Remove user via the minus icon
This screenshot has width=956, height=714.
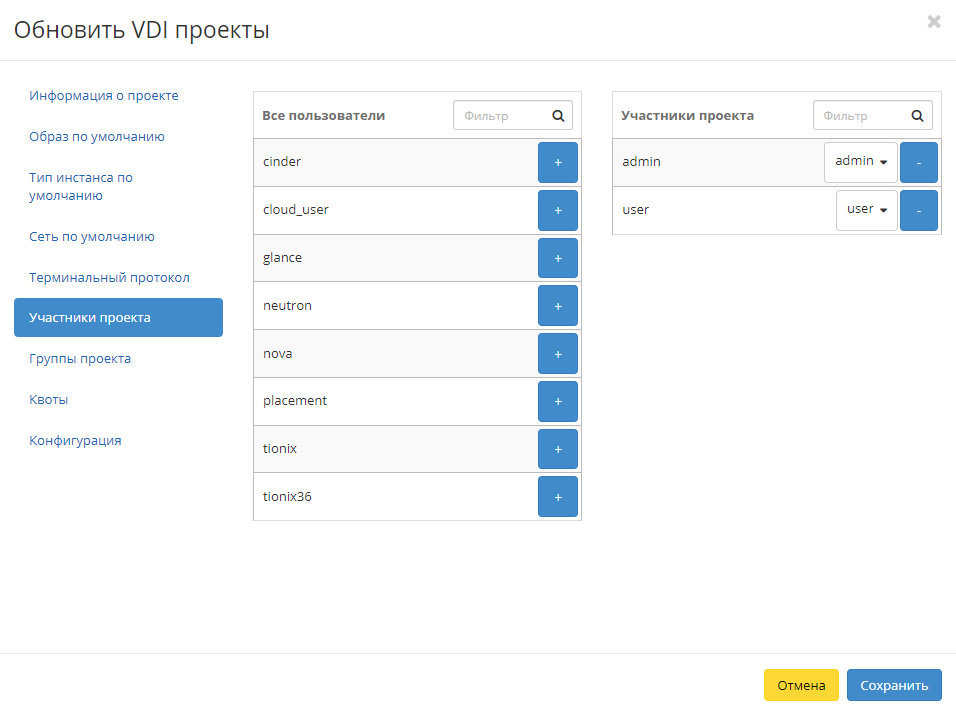click(x=918, y=210)
